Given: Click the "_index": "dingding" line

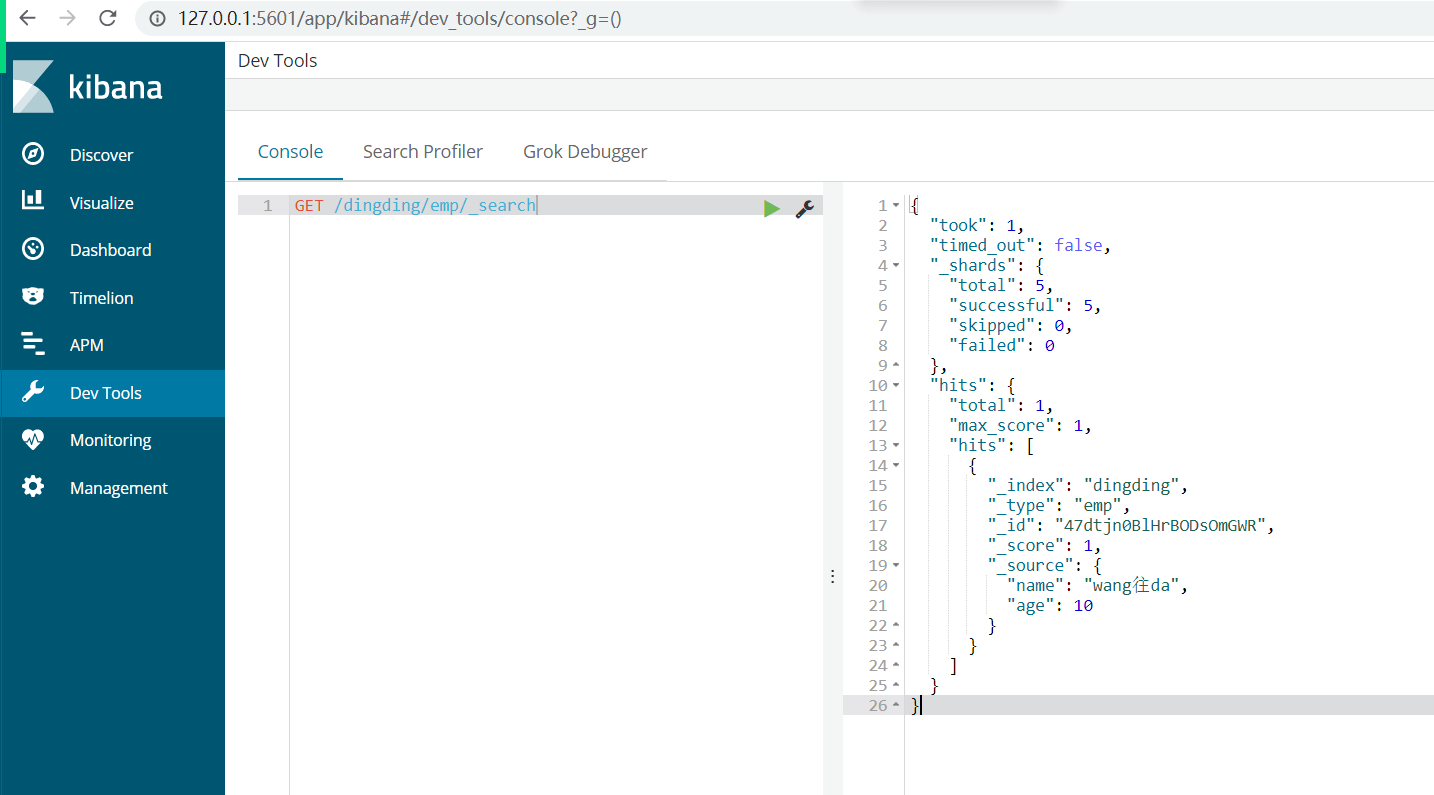Looking at the screenshot, I should pyautogui.click(x=1088, y=485).
